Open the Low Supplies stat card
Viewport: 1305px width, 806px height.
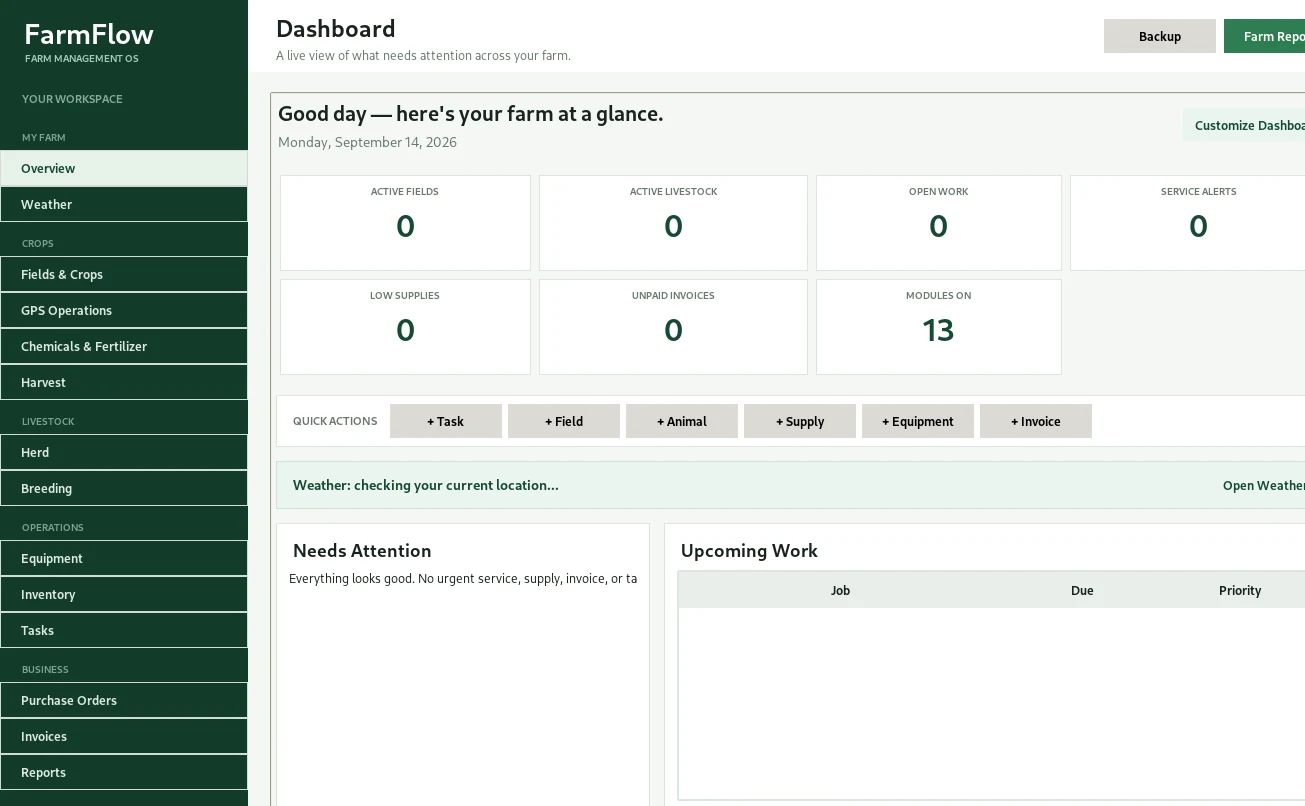[x=405, y=327]
